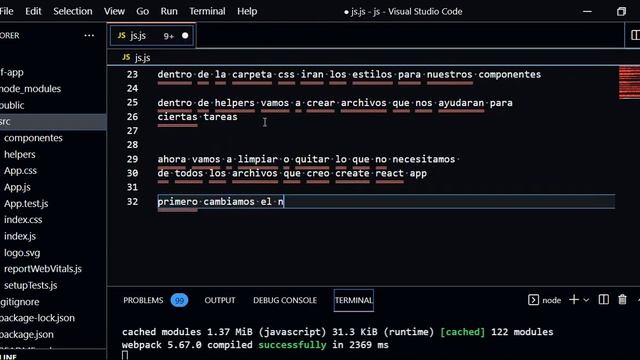Click line number 29 in gutter
The height and width of the screenshot is (360, 640).
(132, 159)
